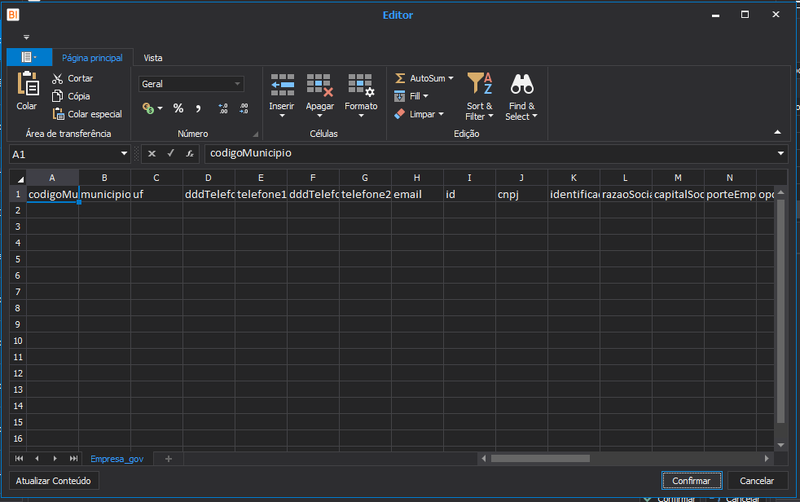Expand the AutoSum dropdown arrow

coord(451,78)
